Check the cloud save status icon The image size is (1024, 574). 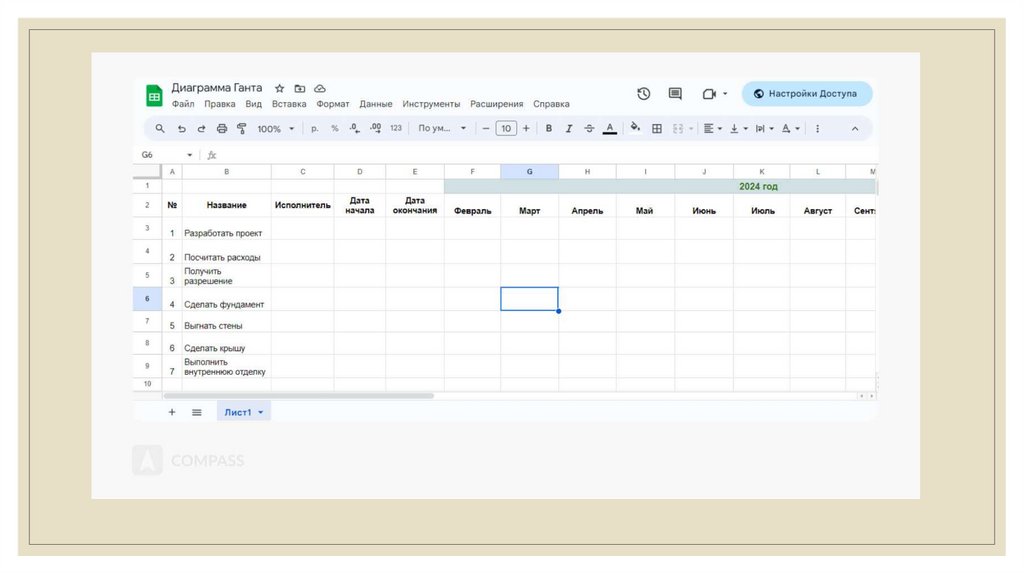320,88
